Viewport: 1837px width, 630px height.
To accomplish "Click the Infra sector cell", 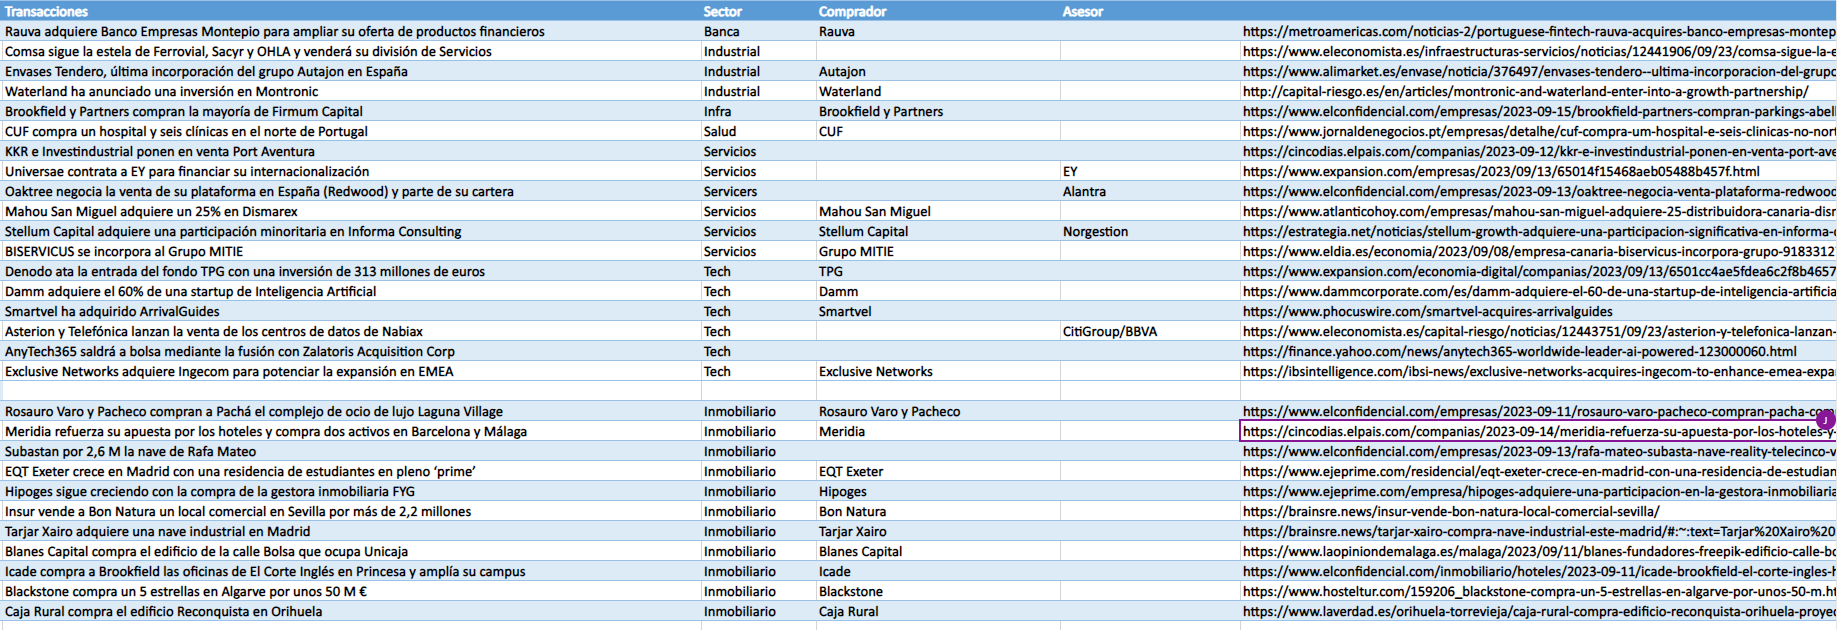I will 758,111.
